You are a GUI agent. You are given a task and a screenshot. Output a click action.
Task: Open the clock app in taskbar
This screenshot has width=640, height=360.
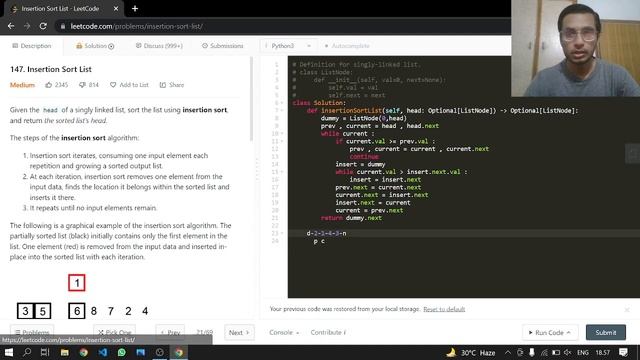tap(160, 352)
